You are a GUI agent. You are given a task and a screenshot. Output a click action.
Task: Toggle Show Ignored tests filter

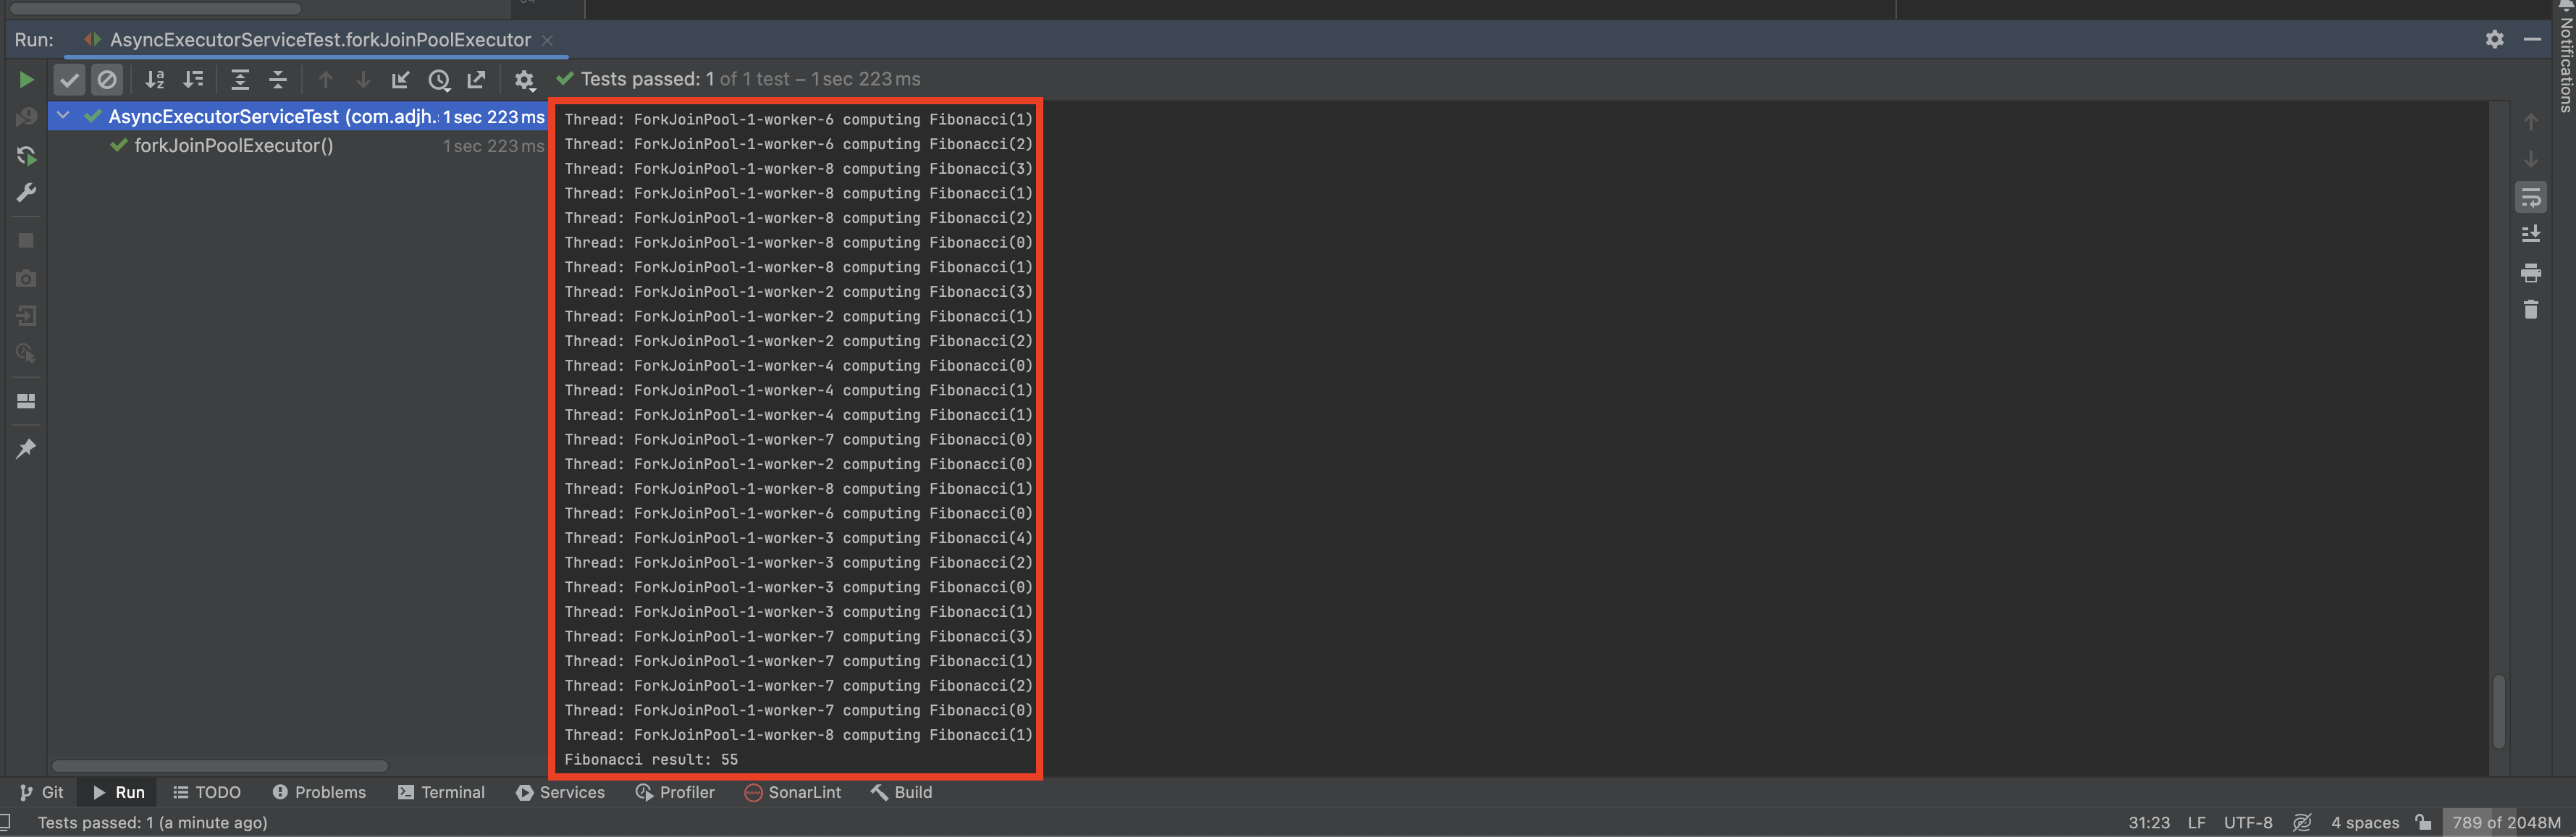coord(107,79)
